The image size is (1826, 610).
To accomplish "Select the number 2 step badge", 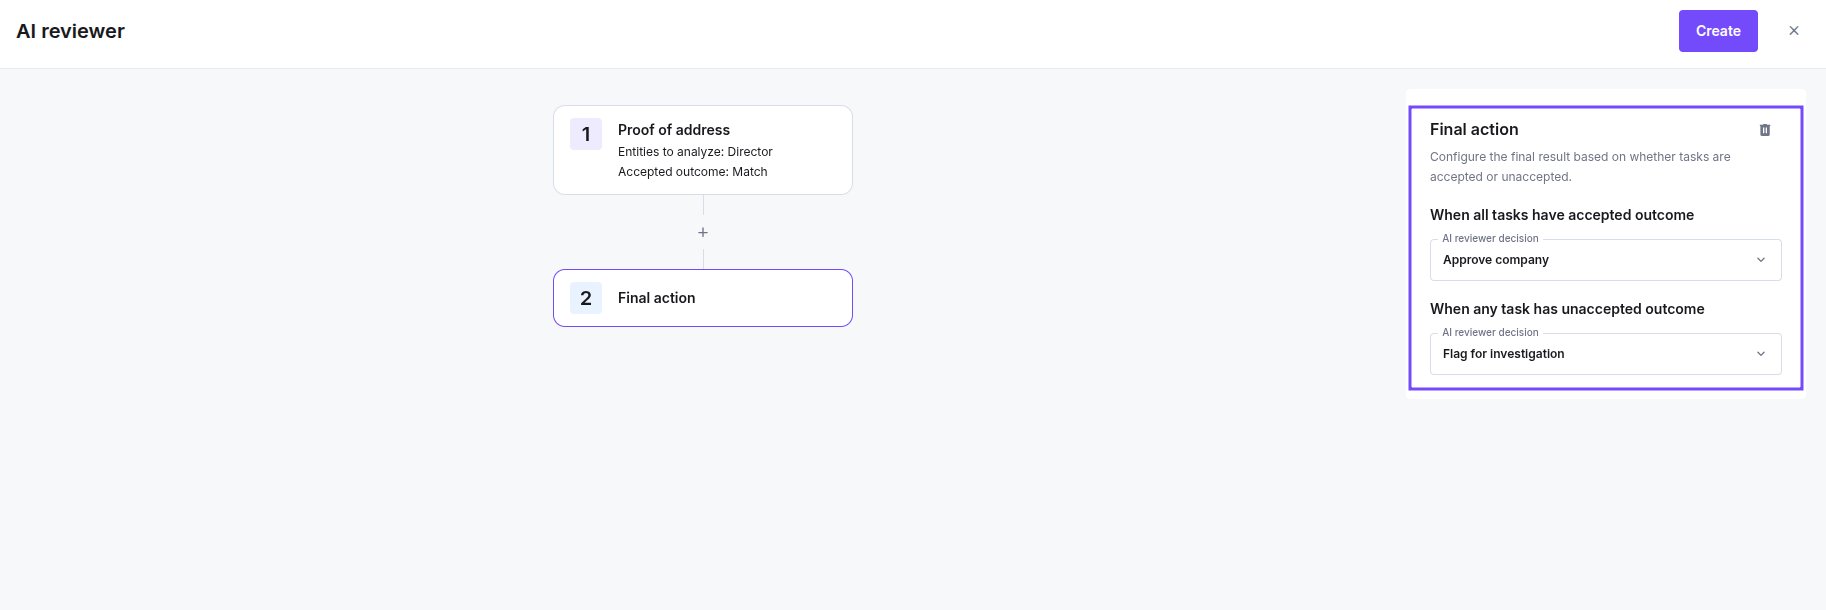I will click(x=586, y=298).
